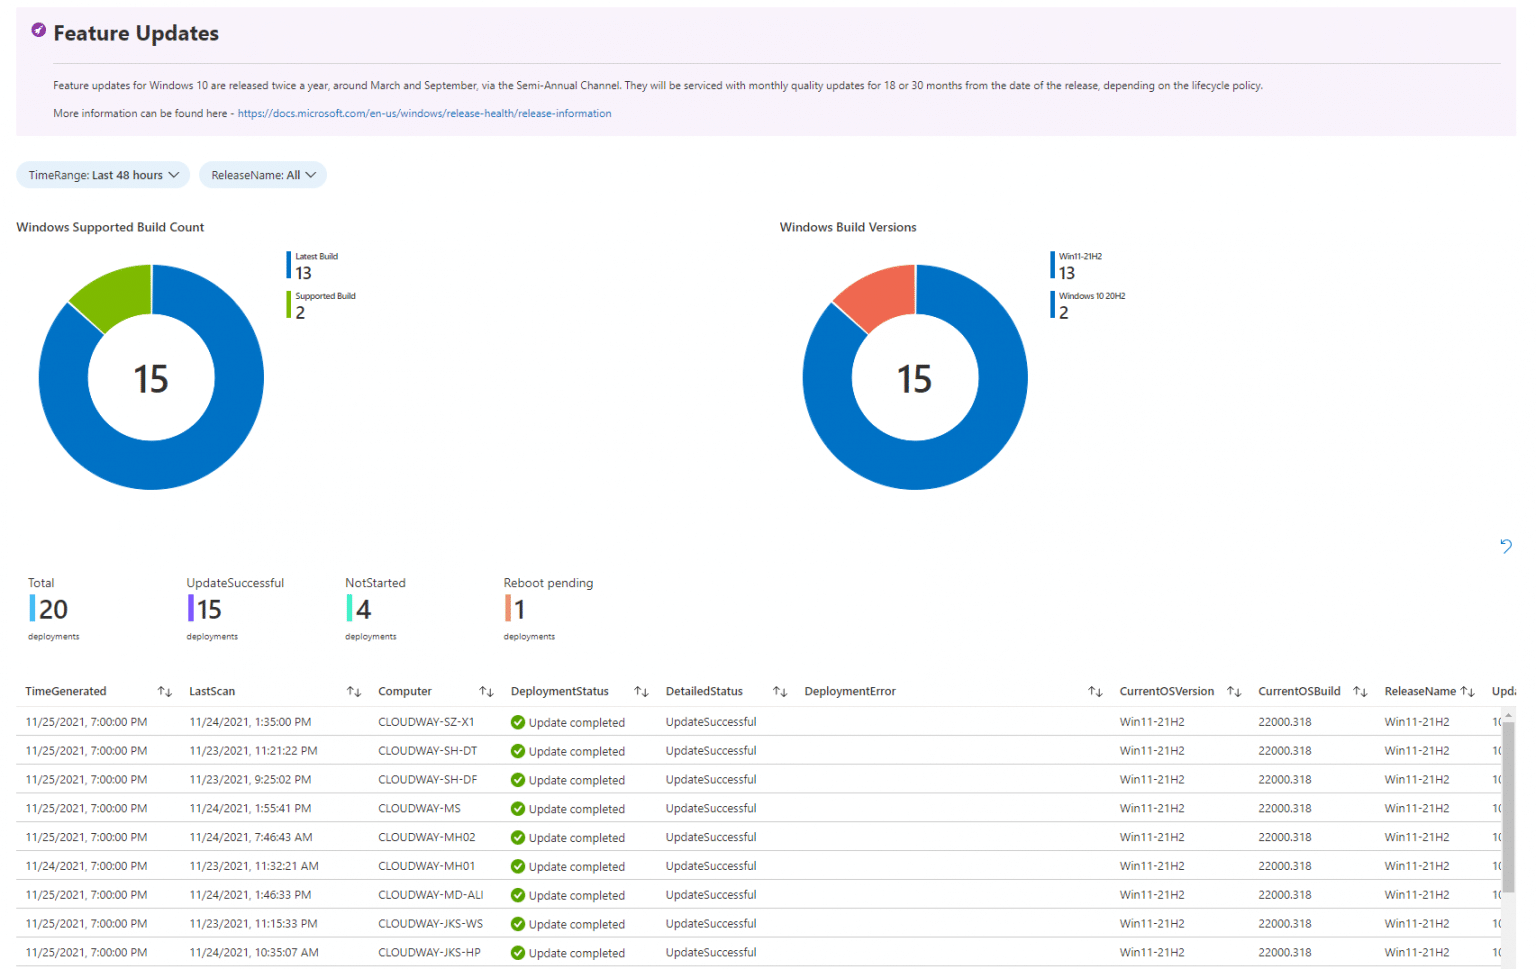The width and height of the screenshot is (1536, 969).
Task: Click the Reboot pending deployments tile
Action: (x=530, y=607)
